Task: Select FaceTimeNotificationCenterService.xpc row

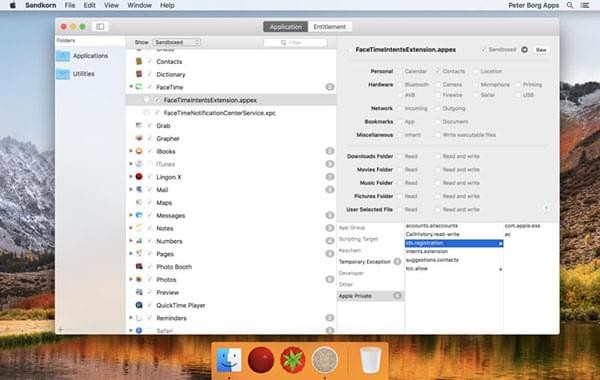Action: click(231, 113)
